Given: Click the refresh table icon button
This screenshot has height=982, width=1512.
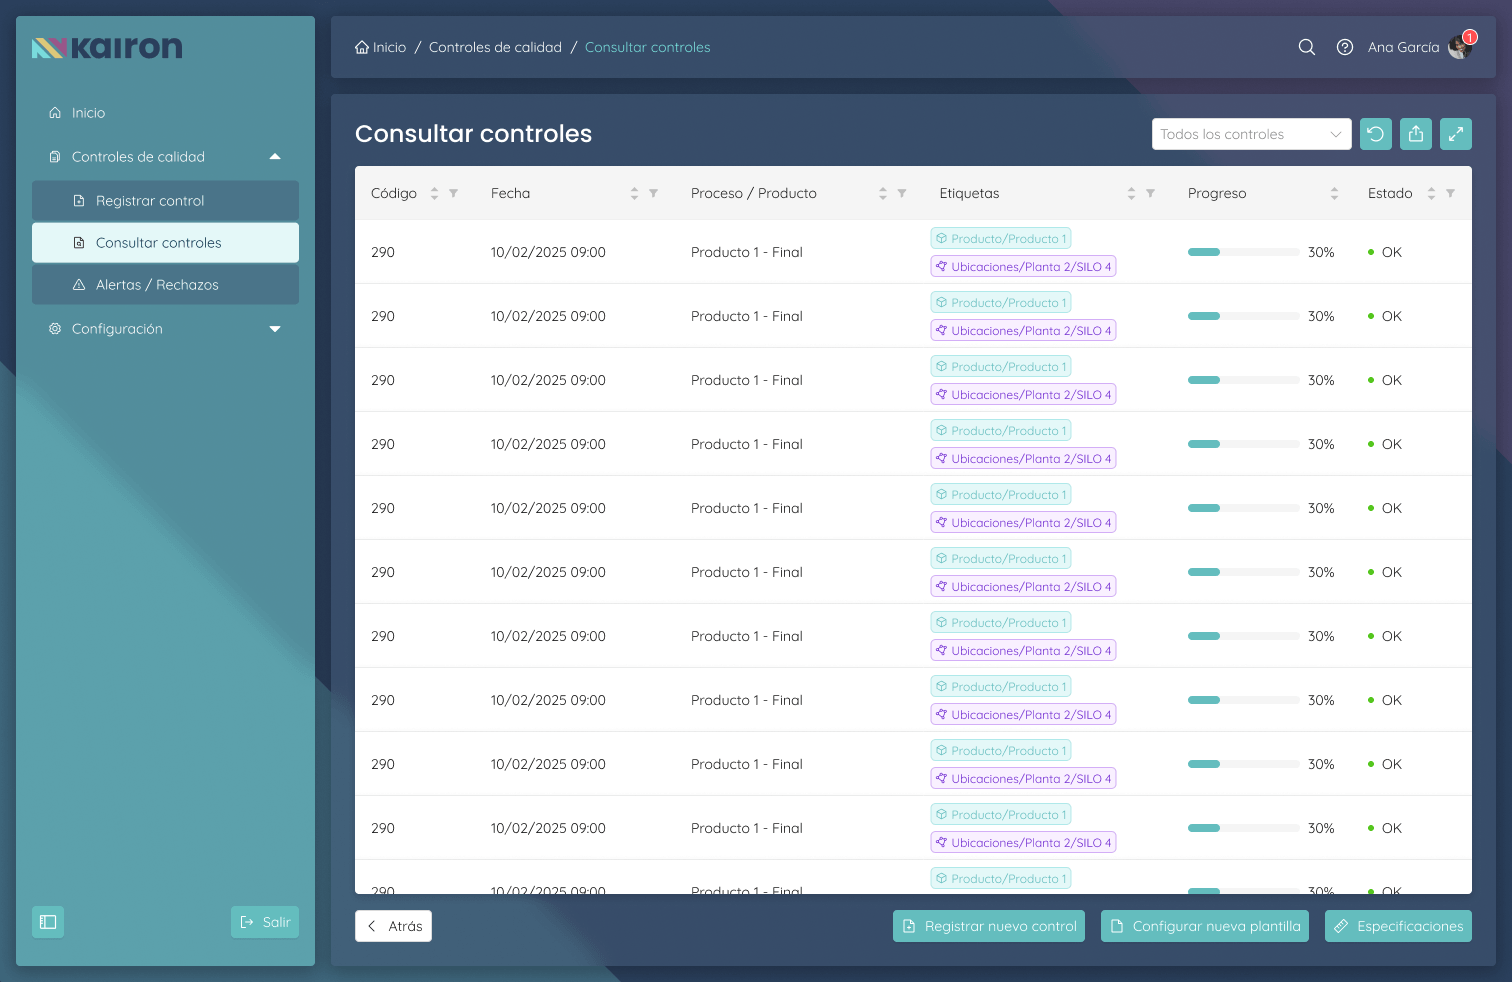Looking at the screenshot, I should coord(1376,134).
